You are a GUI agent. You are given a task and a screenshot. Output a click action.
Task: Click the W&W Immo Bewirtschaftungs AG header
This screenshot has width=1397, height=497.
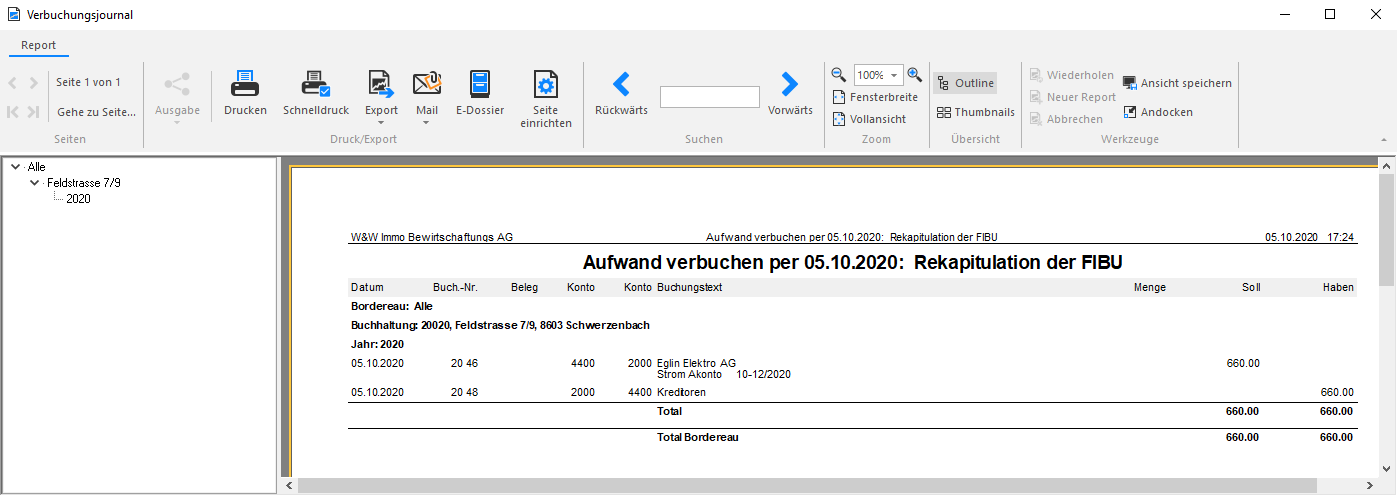coord(432,237)
